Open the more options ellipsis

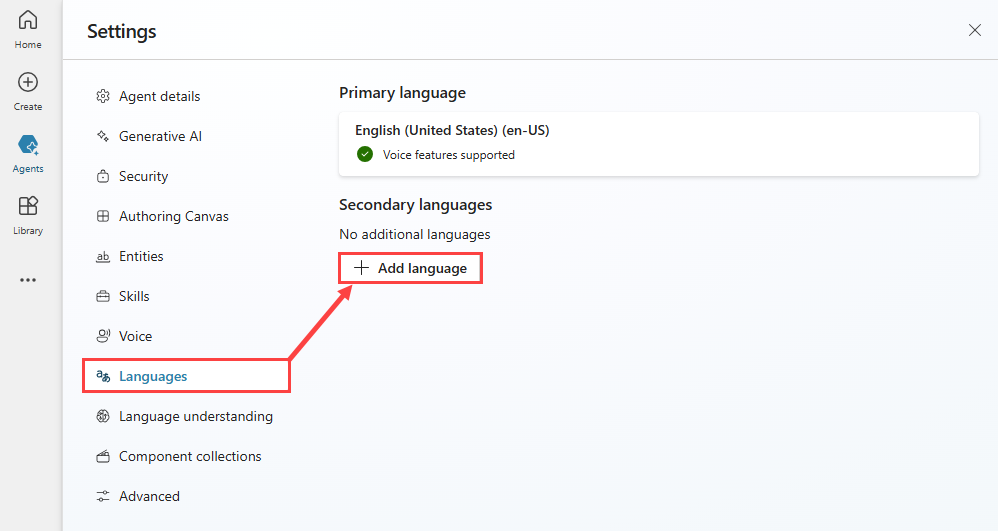[x=28, y=280]
